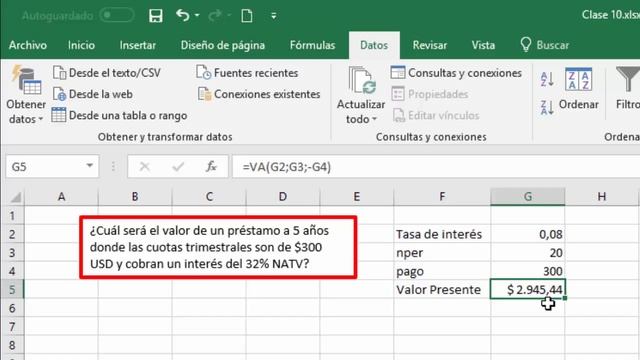Click the Undo arrow icon
Image resolution: width=640 pixels, height=360 pixels.
[x=182, y=16]
